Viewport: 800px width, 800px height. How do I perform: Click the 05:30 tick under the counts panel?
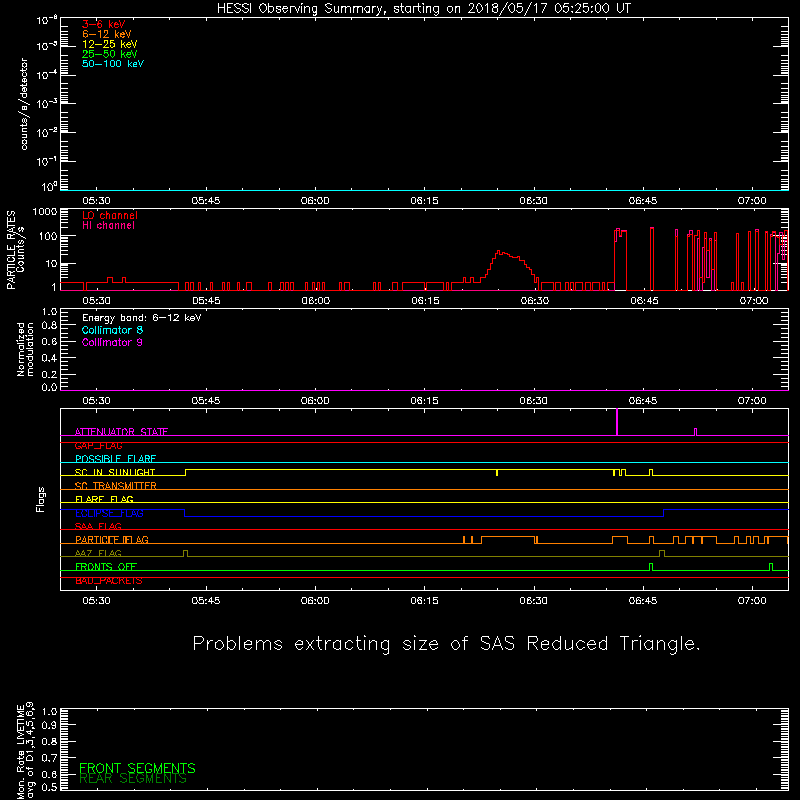pos(96,201)
